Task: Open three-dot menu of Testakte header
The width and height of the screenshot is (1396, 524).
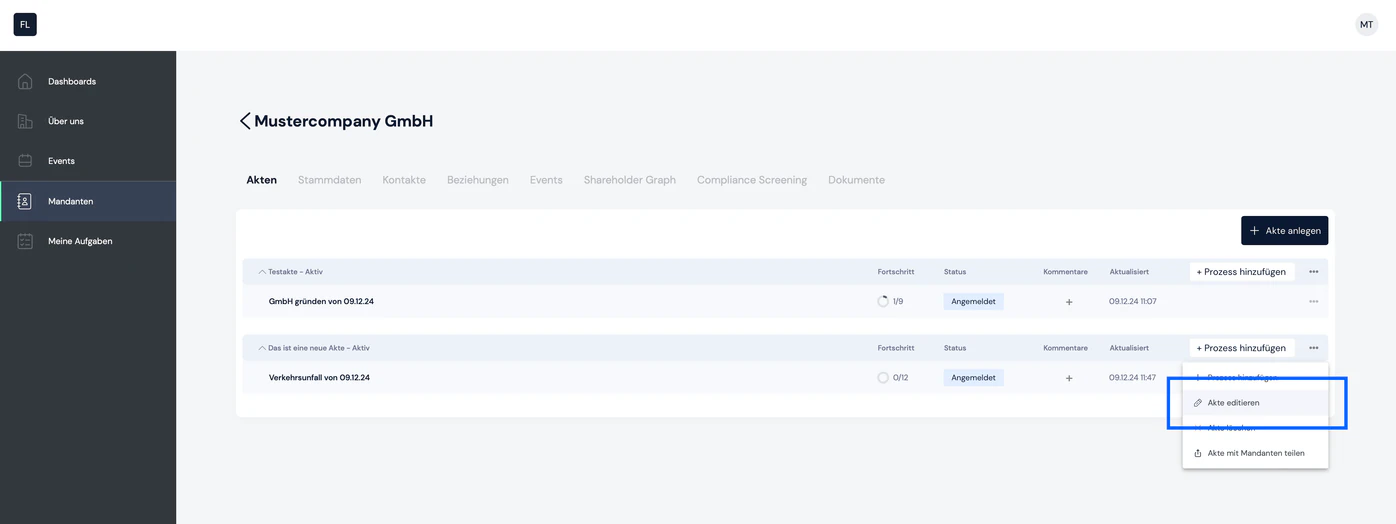Action: [1313, 272]
